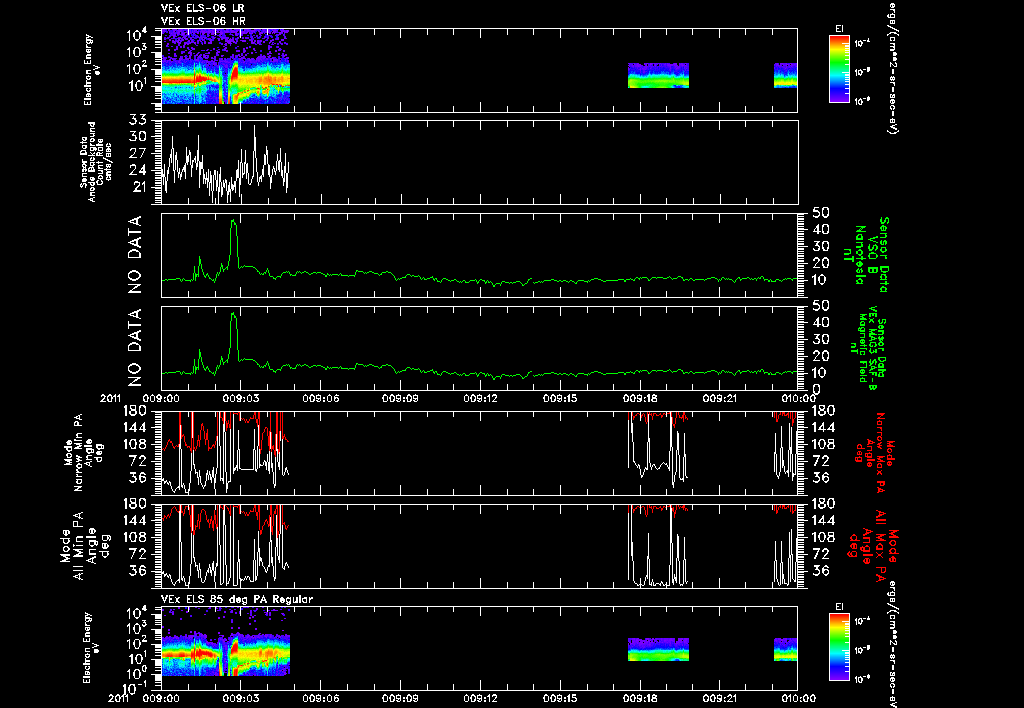Click the Electron Energy axis label of top spectrogram
The image size is (1024, 708).
point(89,69)
